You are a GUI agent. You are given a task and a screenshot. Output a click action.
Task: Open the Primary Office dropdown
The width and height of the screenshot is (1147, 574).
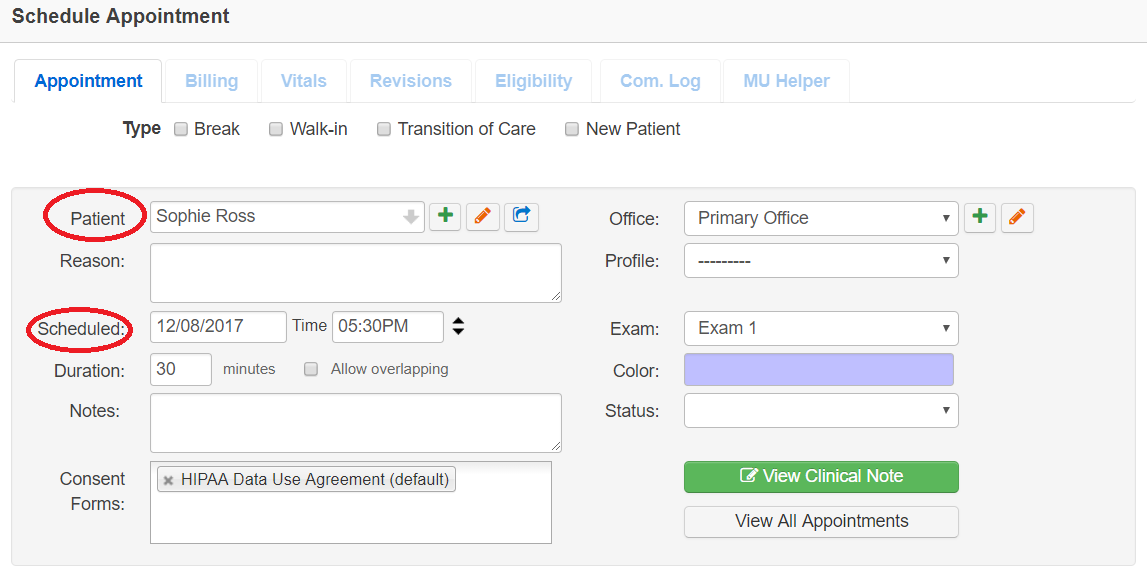click(x=821, y=218)
